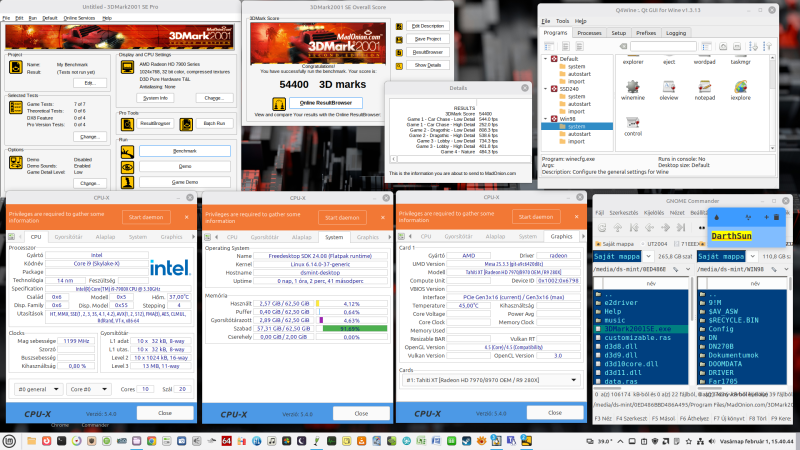Open the left pane device dropdown next to Saját mappa
Image resolution: width=800 pixels, height=450 pixels.
click(x=648, y=257)
